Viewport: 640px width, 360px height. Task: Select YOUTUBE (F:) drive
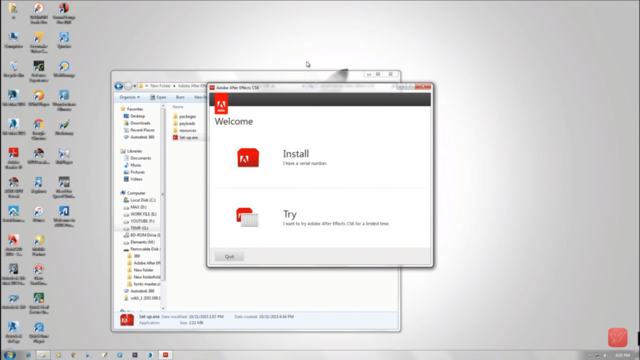point(139,221)
